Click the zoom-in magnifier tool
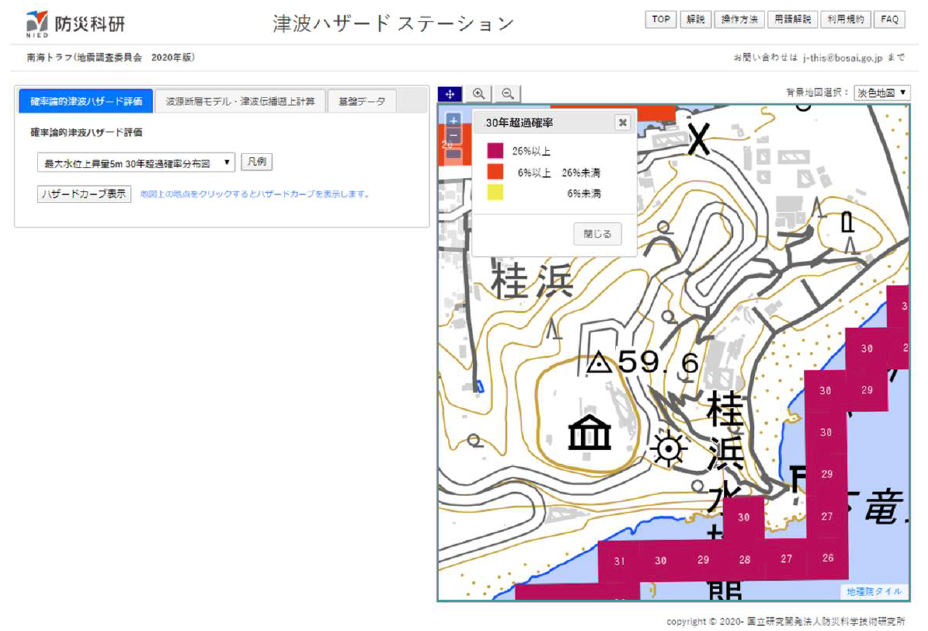928x631 pixels. (479, 94)
